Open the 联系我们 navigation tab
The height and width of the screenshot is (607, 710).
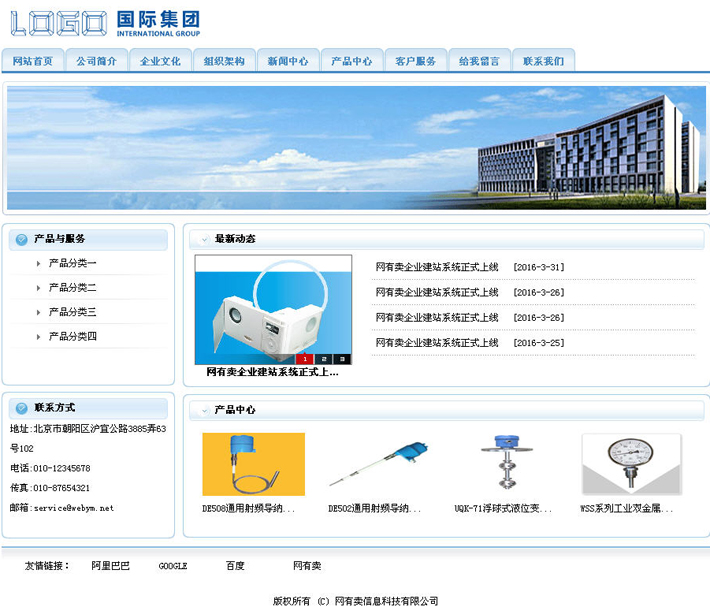pos(543,61)
